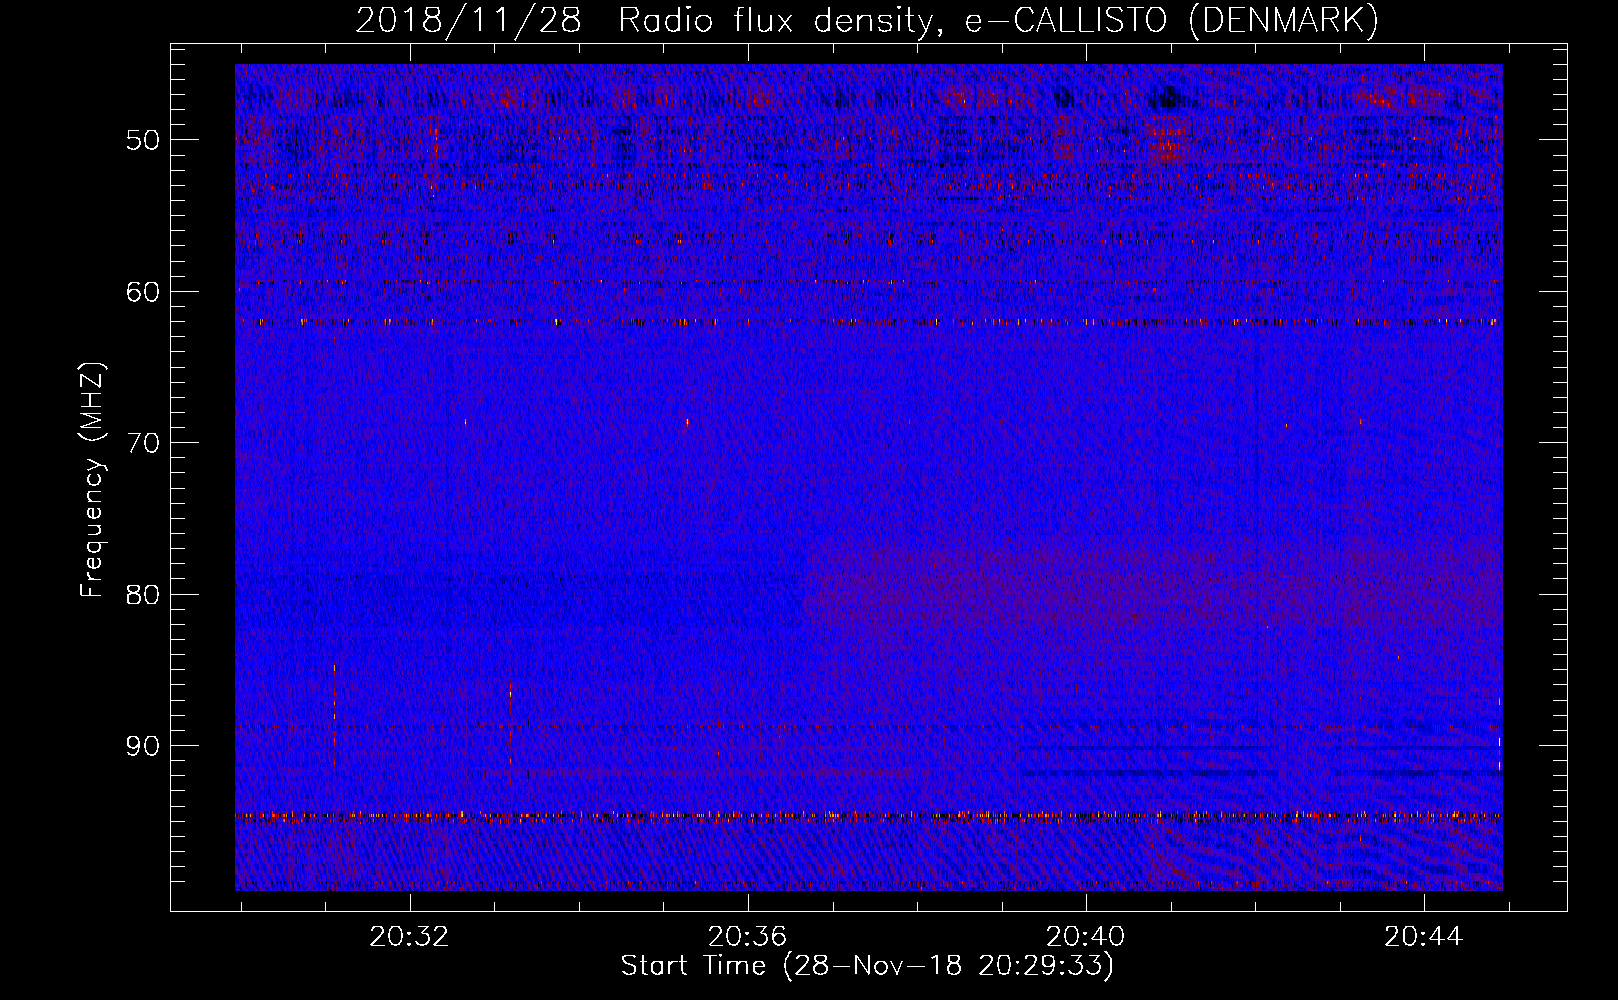Click the 20:44 time tick label
Viewport: 1618px width, 1000px height.
point(1423,937)
